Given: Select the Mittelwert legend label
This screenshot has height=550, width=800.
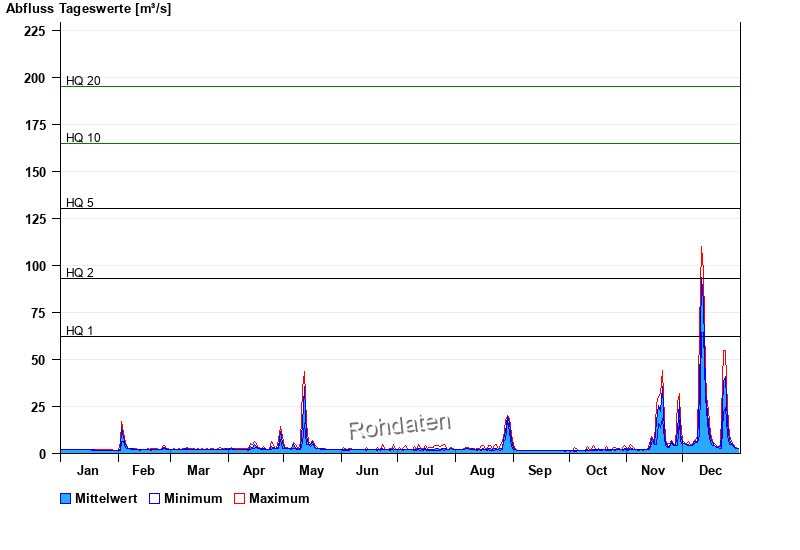Looking at the screenshot, I should pyautogui.click(x=106, y=499).
